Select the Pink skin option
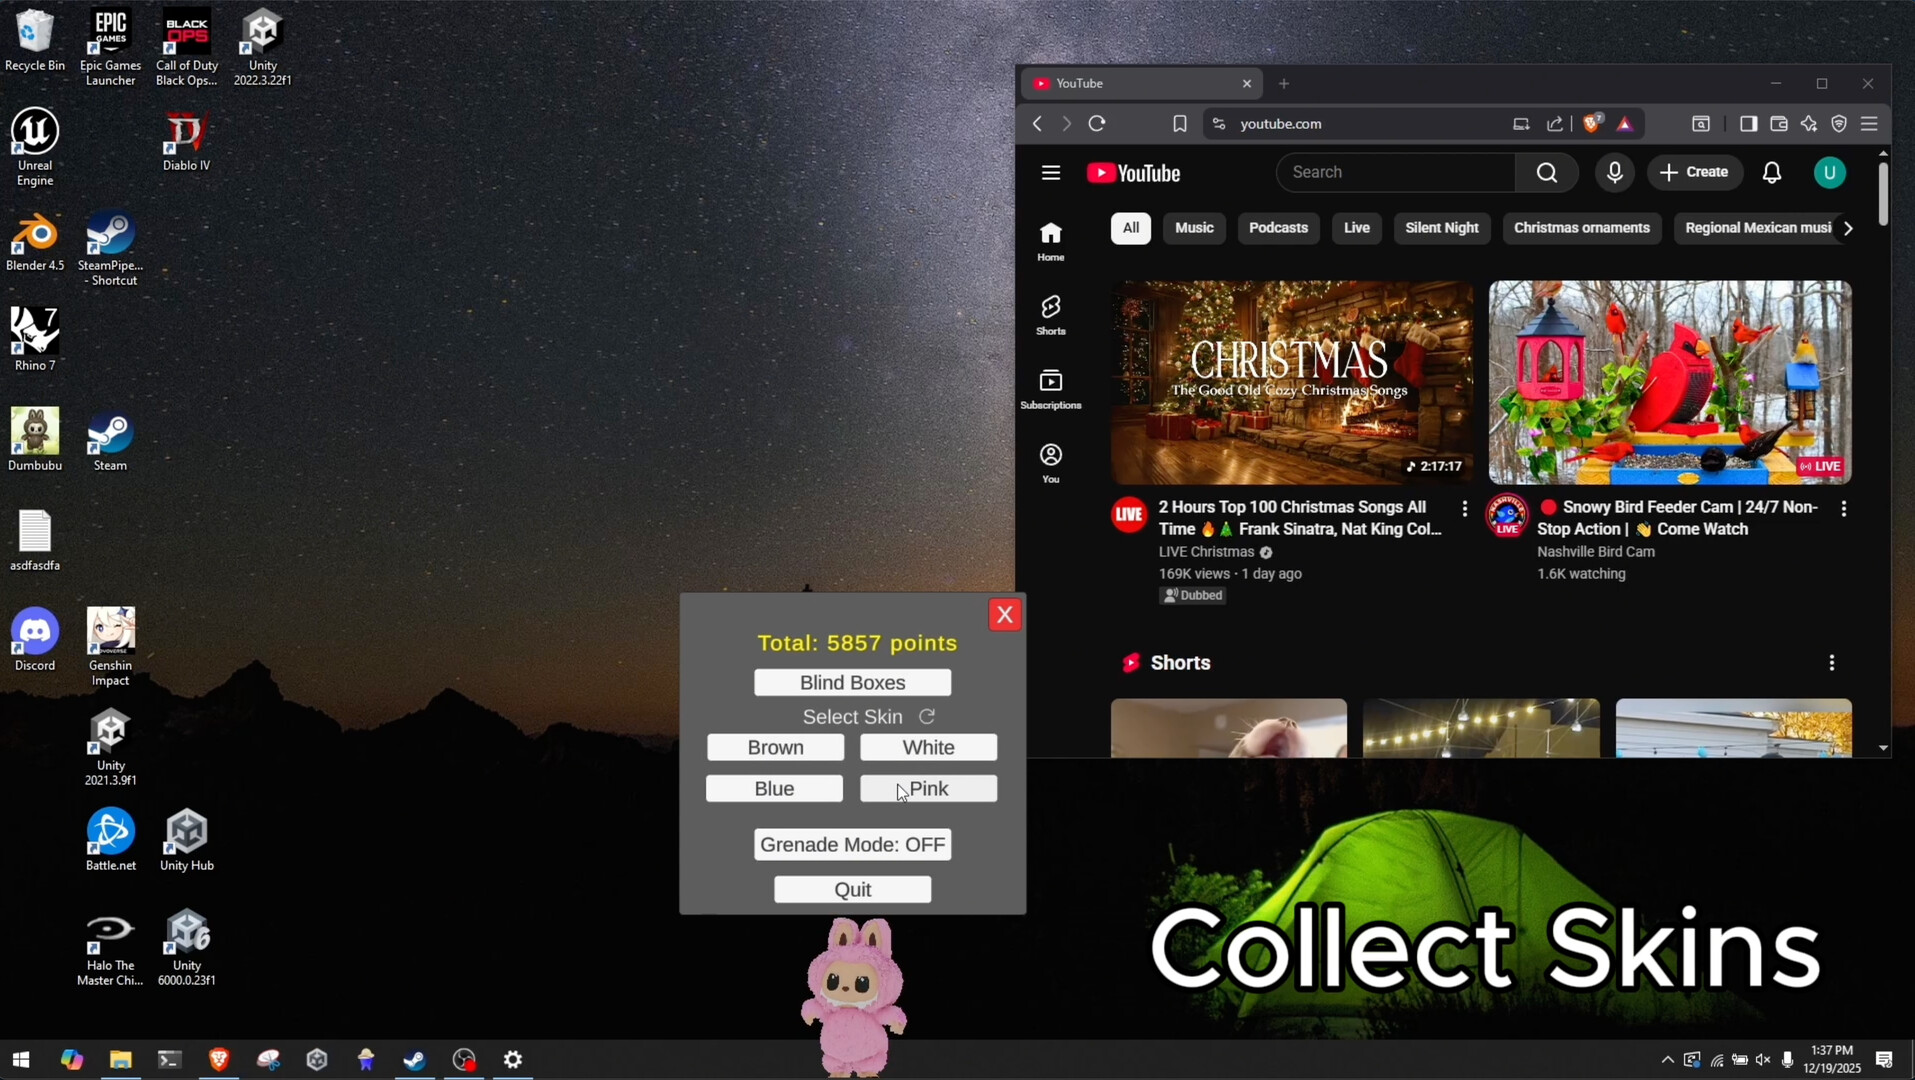The image size is (1915, 1080). pyautogui.click(x=928, y=788)
